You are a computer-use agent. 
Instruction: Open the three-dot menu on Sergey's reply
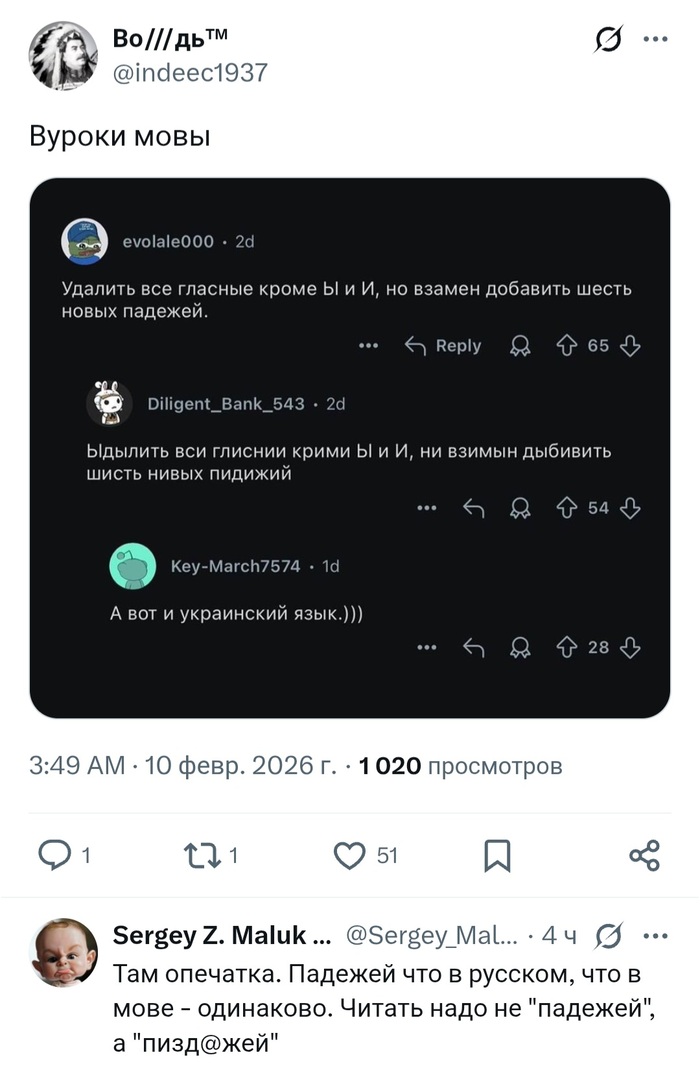(x=655, y=937)
